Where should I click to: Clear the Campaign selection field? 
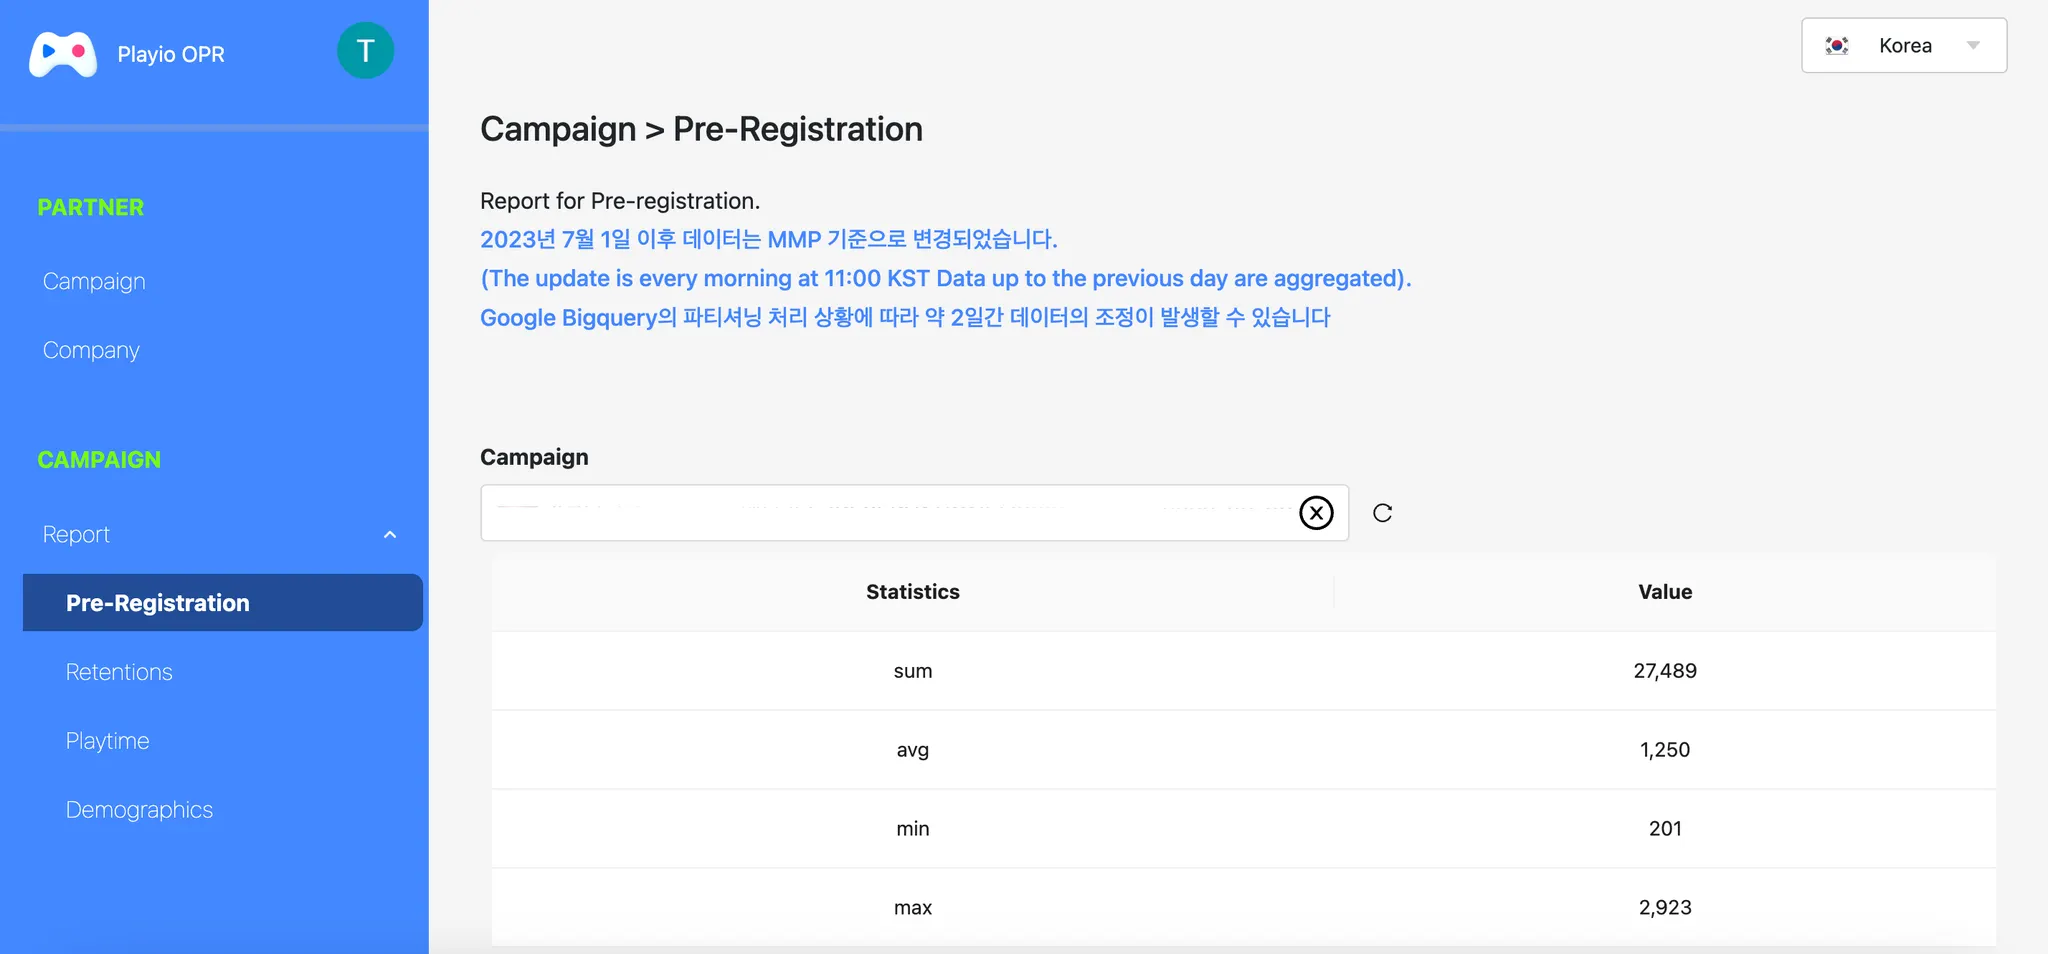[x=1316, y=513]
